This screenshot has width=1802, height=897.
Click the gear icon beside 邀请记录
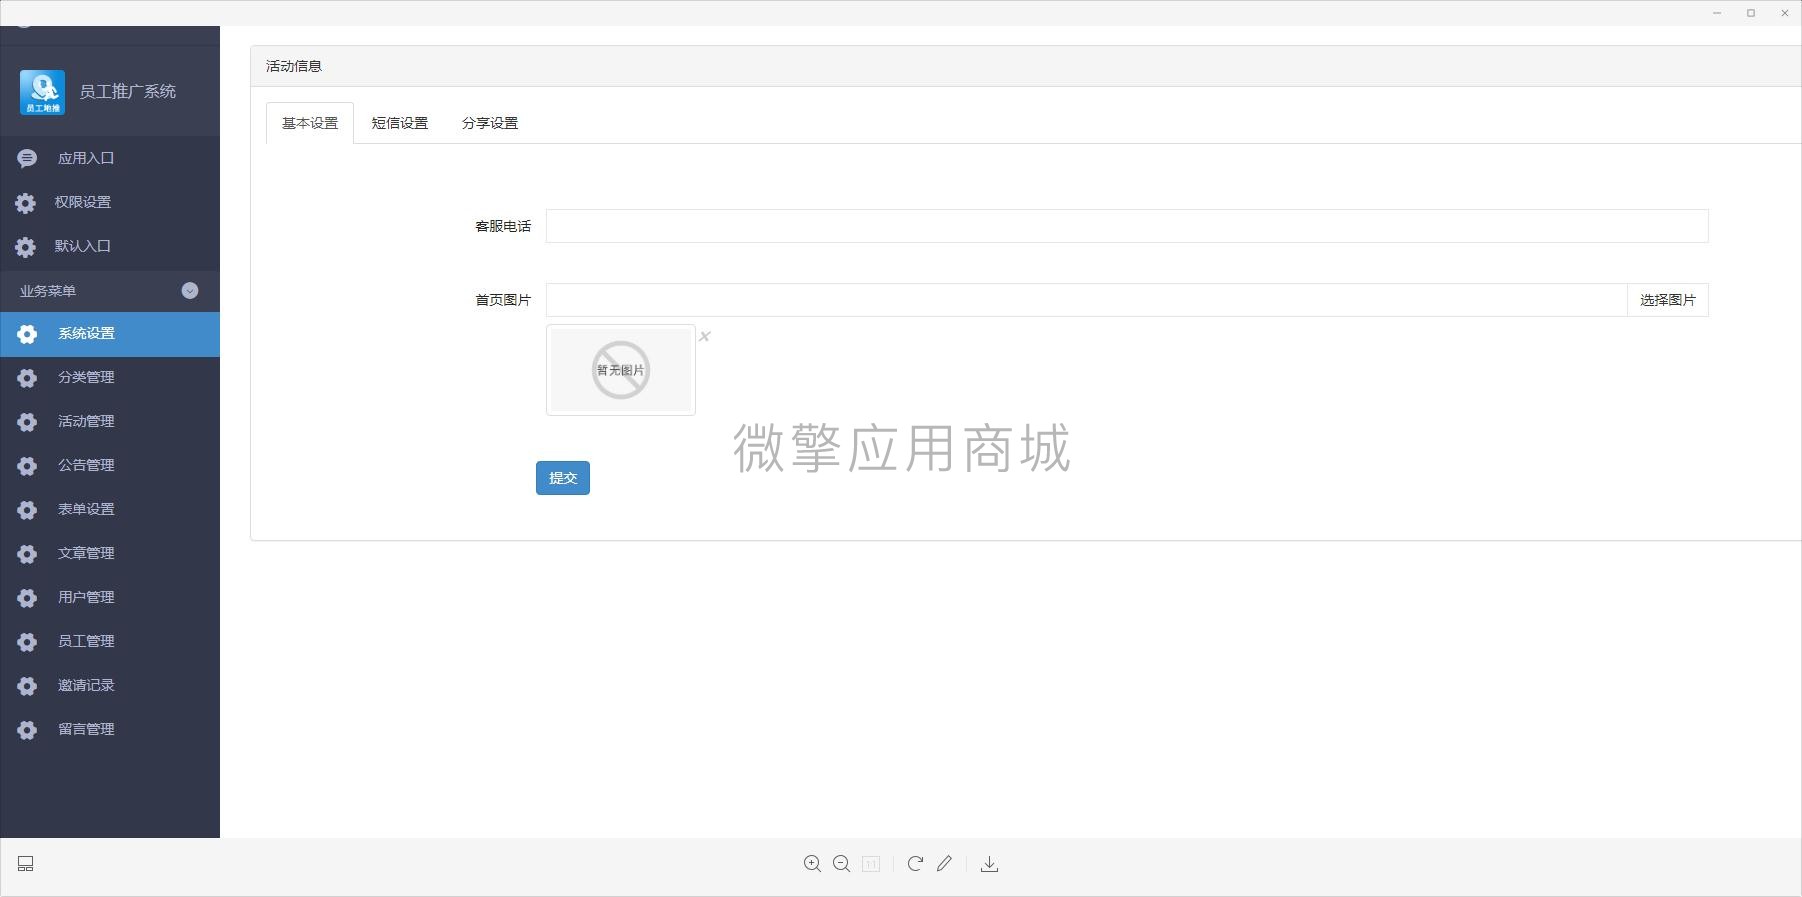tap(27, 686)
